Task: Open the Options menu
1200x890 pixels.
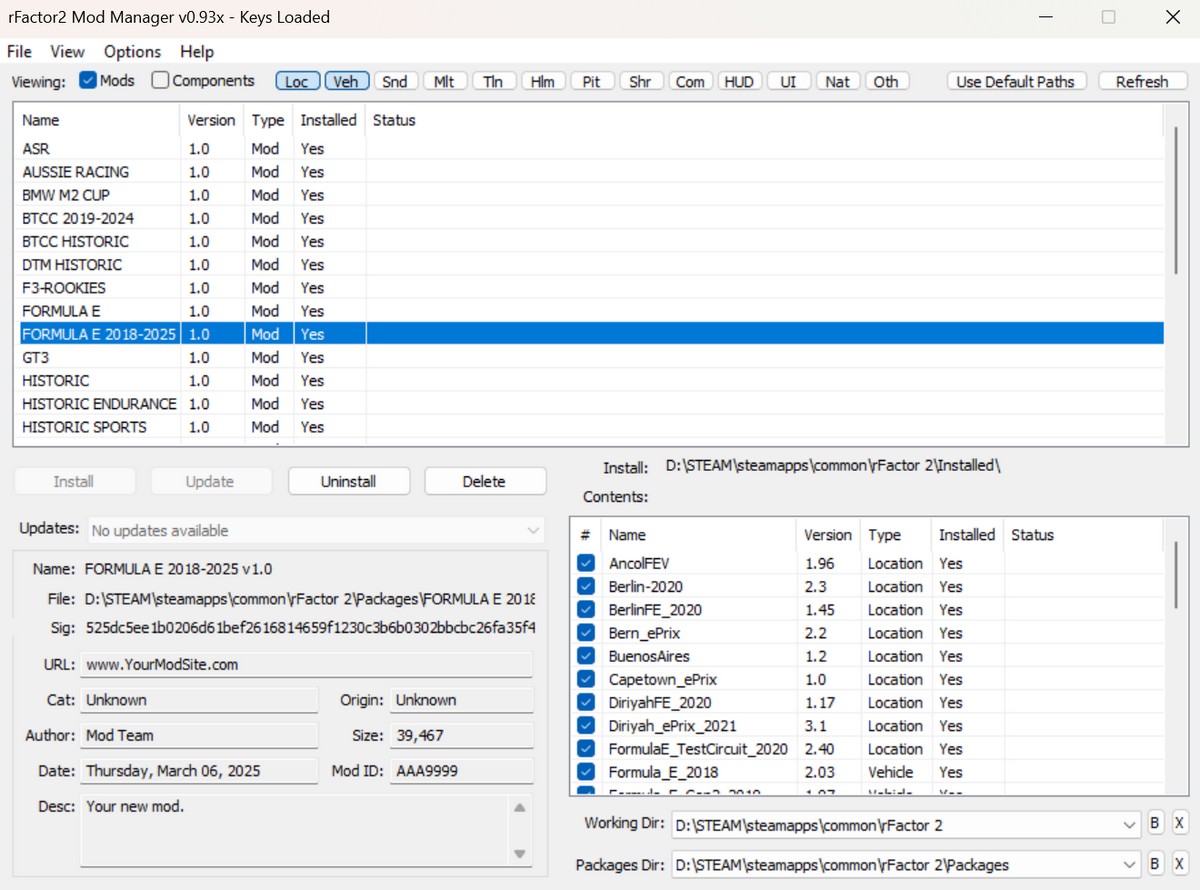Action: coord(132,51)
